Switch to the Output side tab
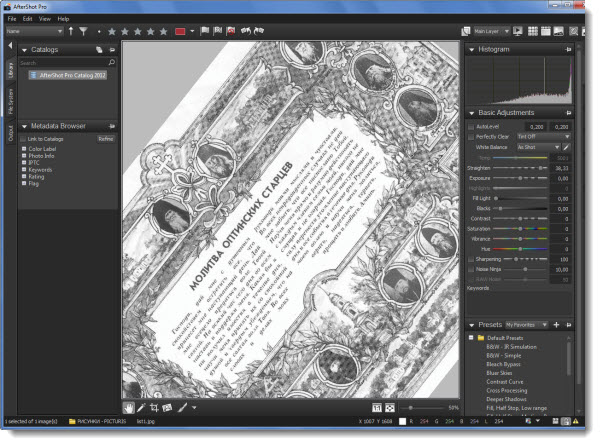The height and width of the screenshot is (445, 600). [11, 133]
